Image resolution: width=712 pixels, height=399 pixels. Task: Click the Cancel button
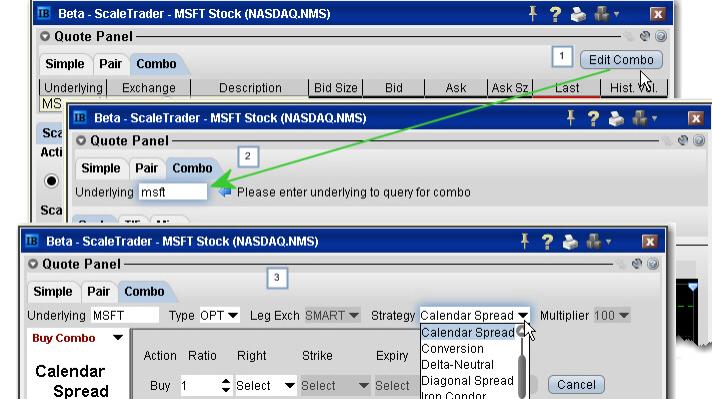point(576,384)
